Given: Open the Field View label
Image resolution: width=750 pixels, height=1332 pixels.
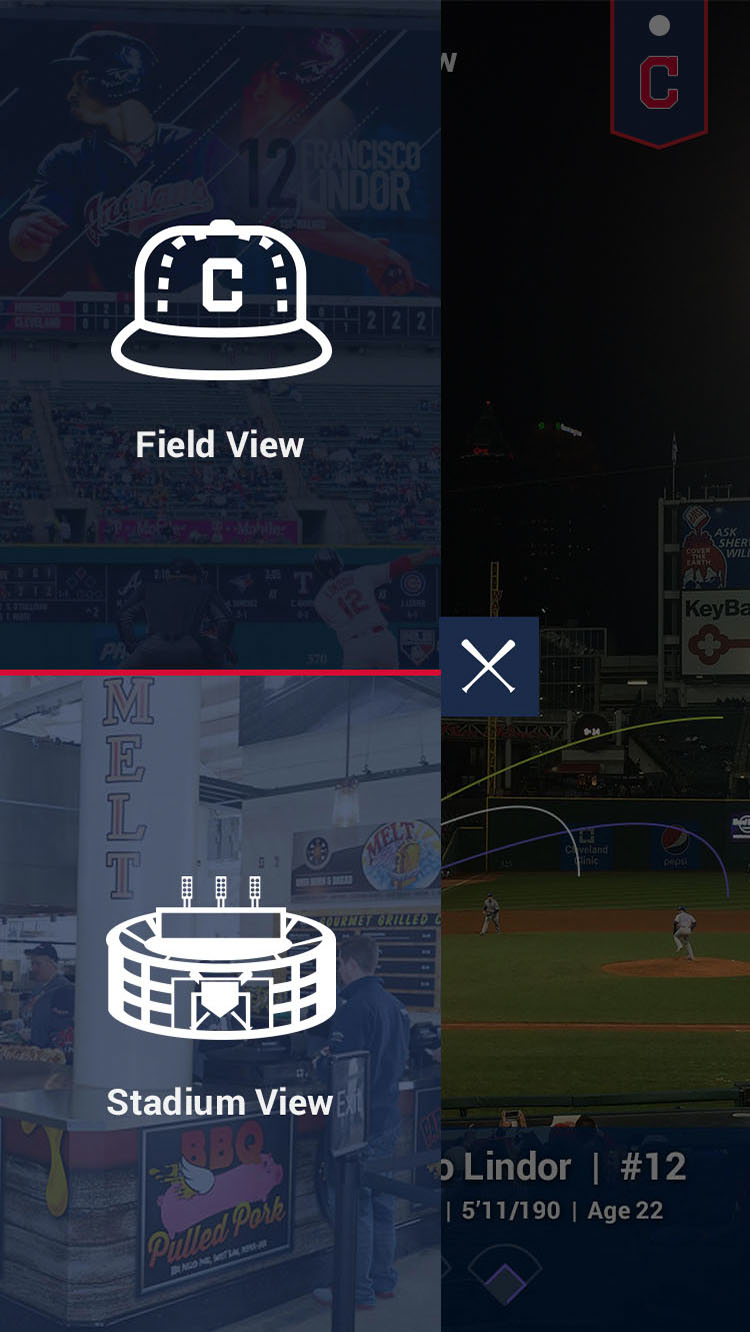Looking at the screenshot, I should click(x=220, y=445).
